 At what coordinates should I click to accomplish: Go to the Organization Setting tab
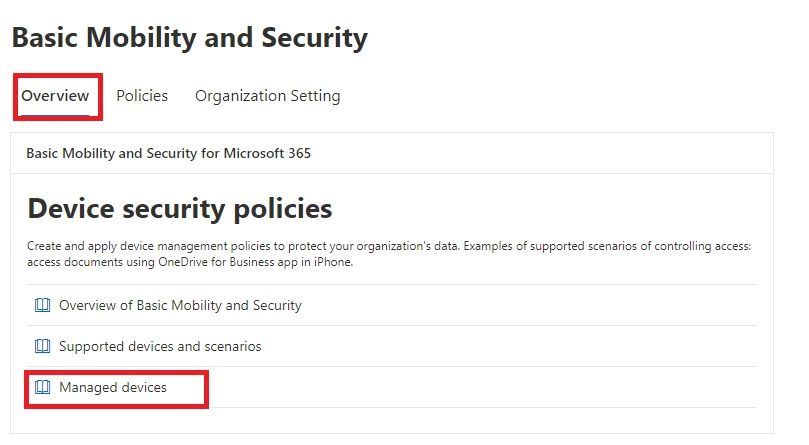267,96
